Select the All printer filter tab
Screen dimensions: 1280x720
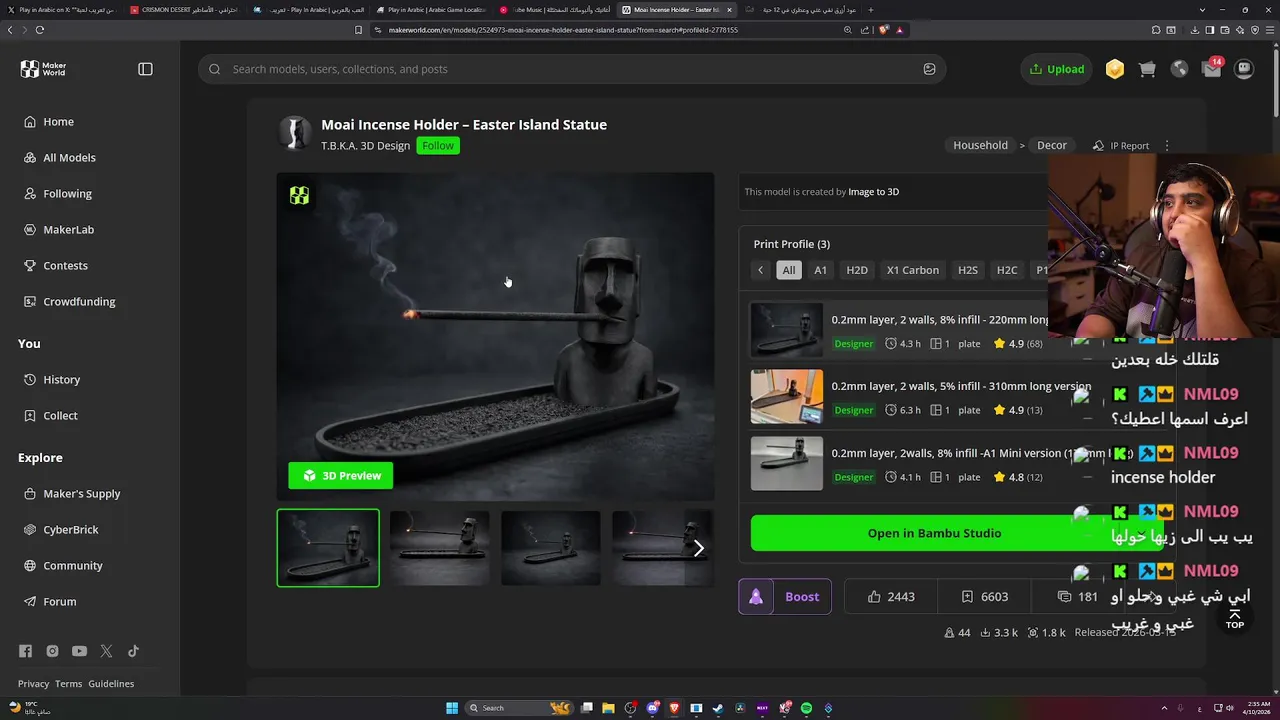click(789, 270)
